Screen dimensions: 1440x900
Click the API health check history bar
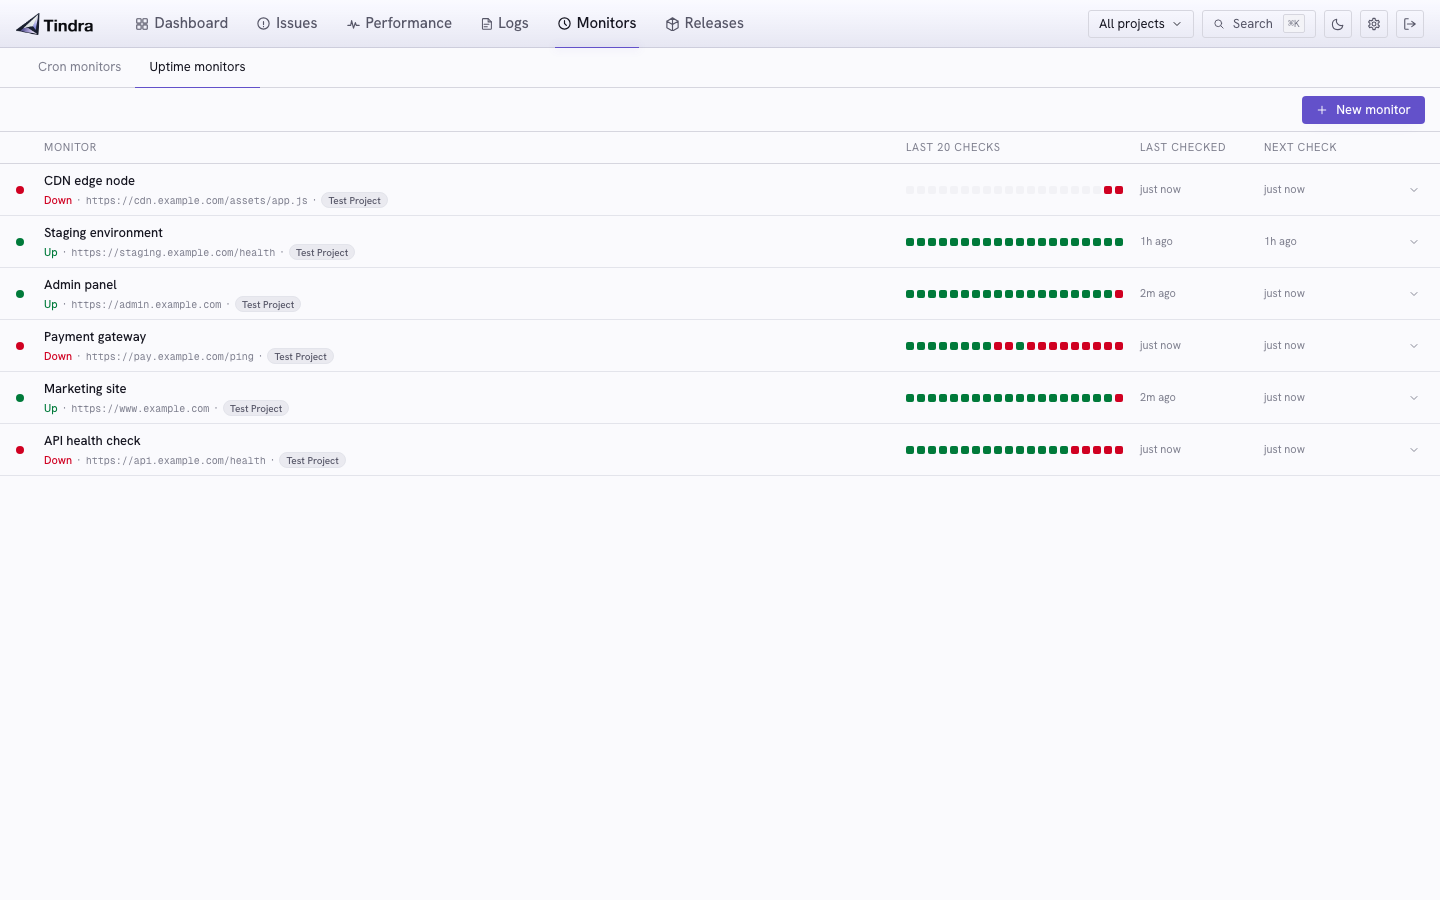(x=1014, y=450)
